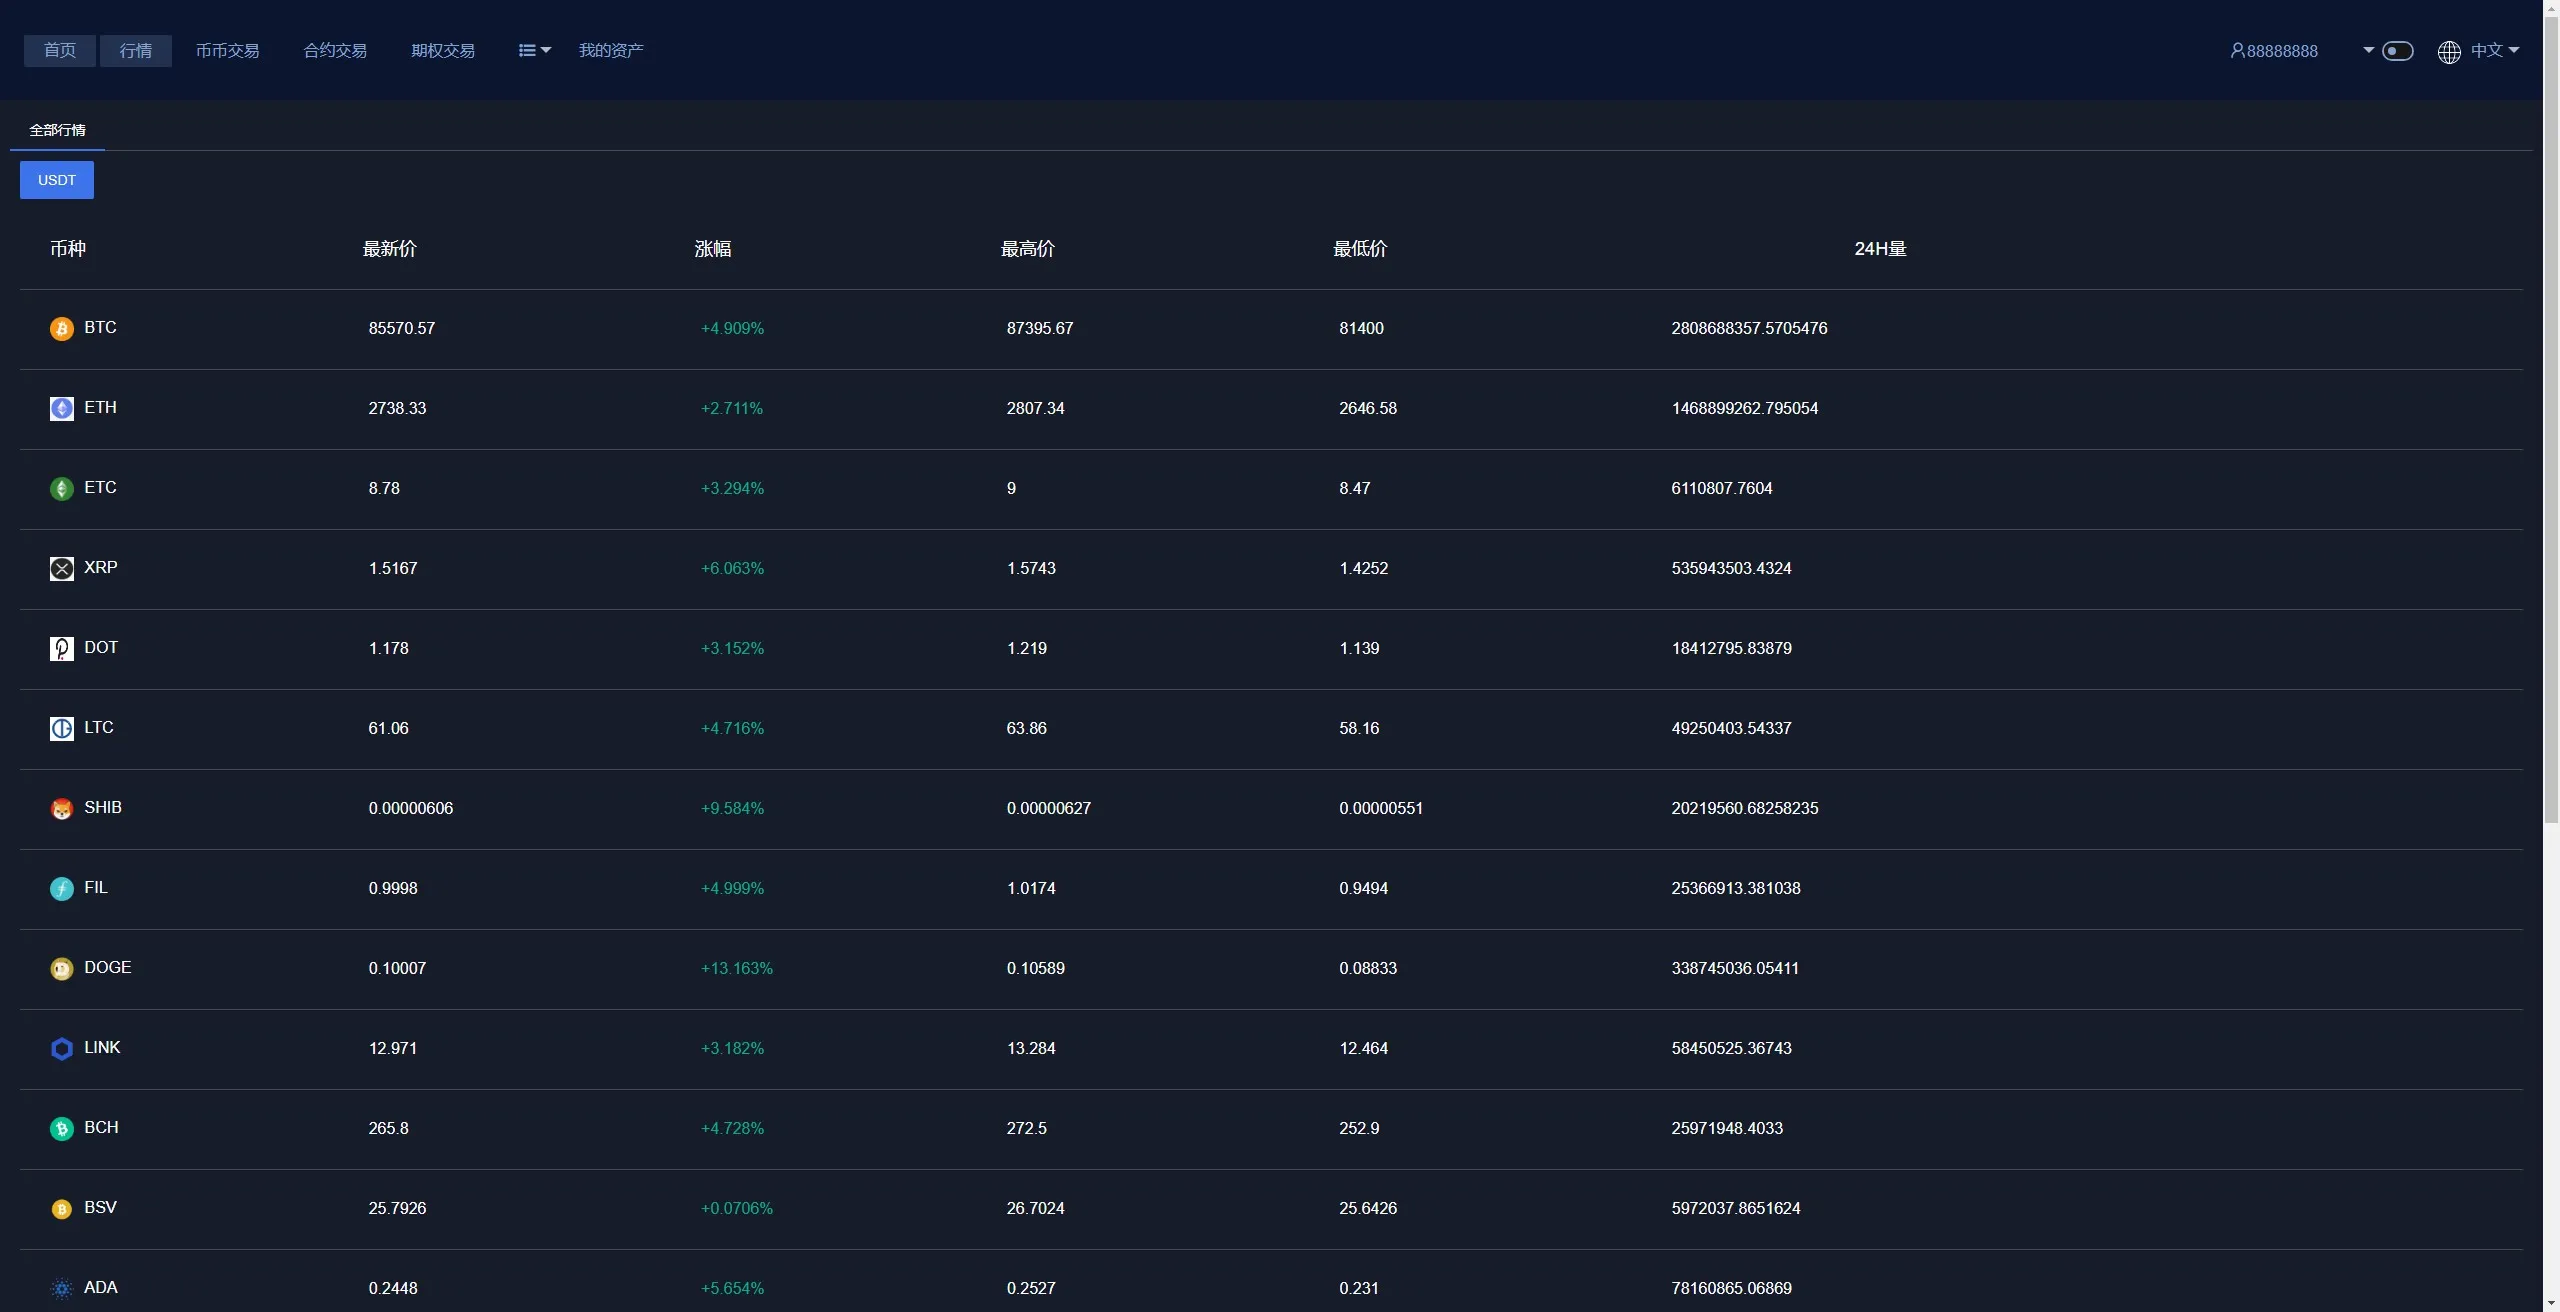Image resolution: width=2560 pixels, height=1312 pixels.
Task: Click the blue USDT filter button
Action: 57,180
